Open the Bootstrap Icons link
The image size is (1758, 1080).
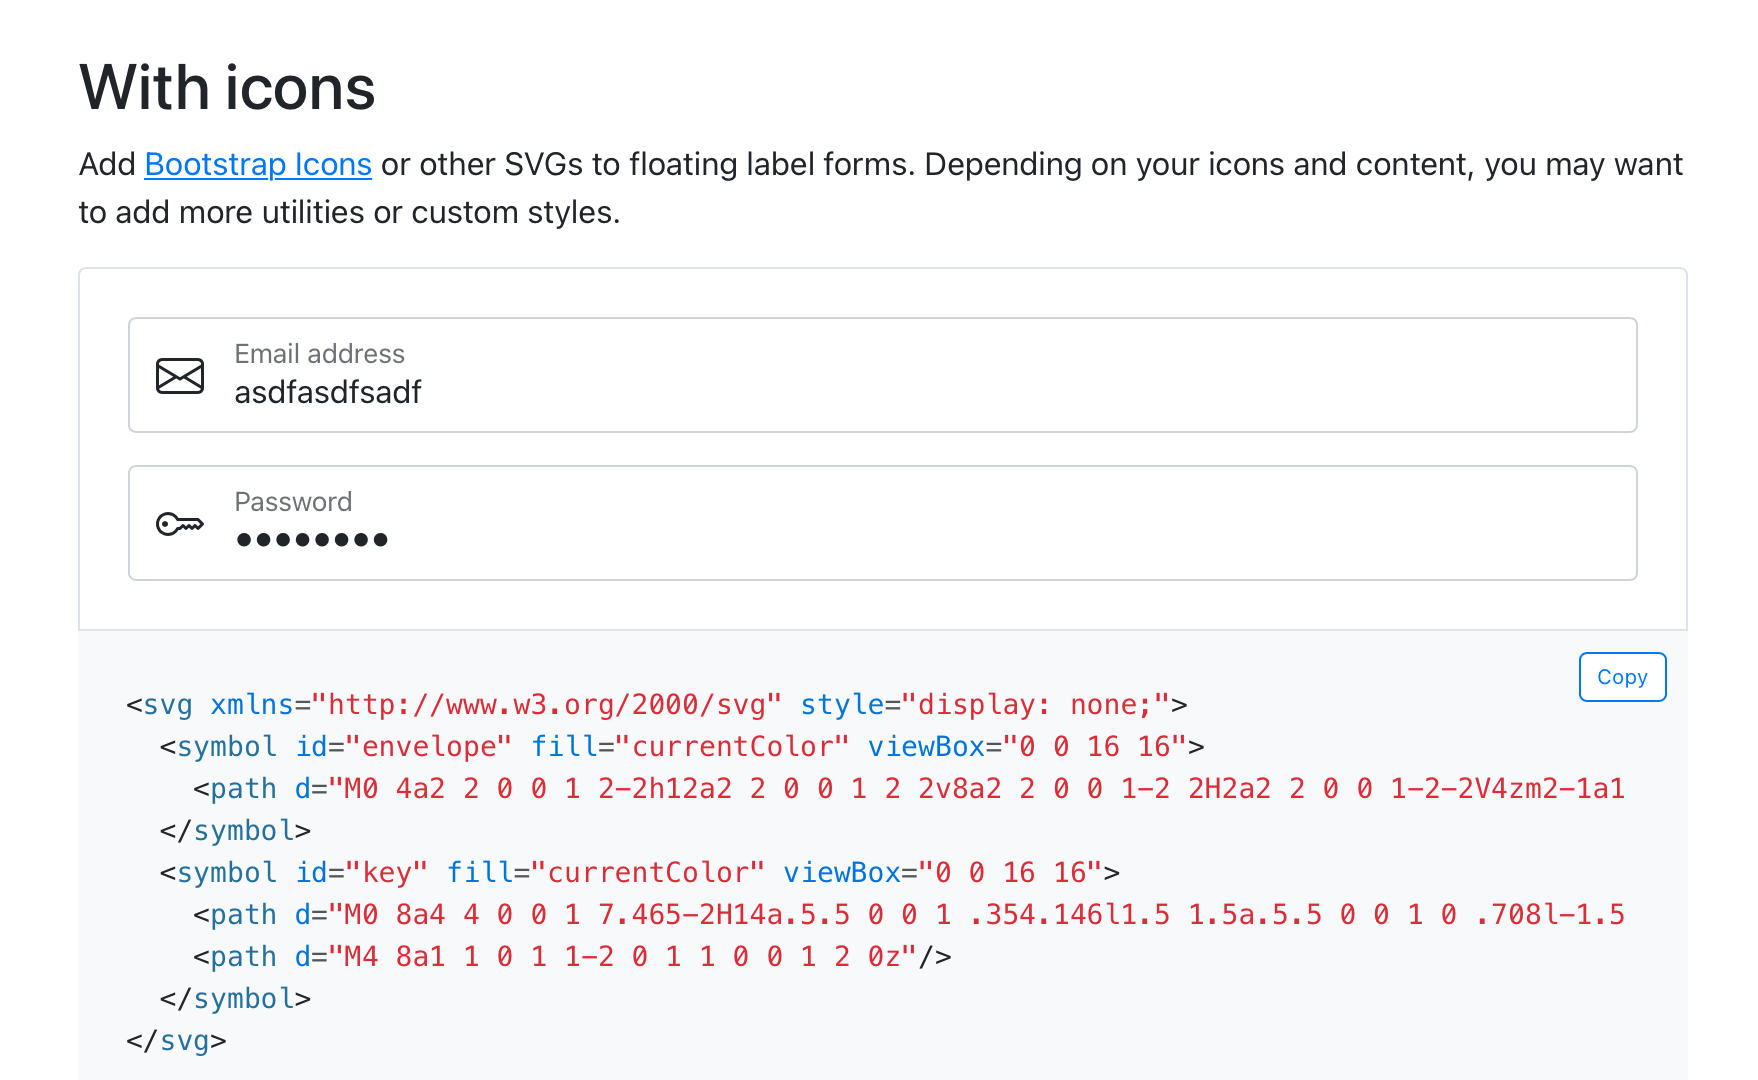(258, 164)
